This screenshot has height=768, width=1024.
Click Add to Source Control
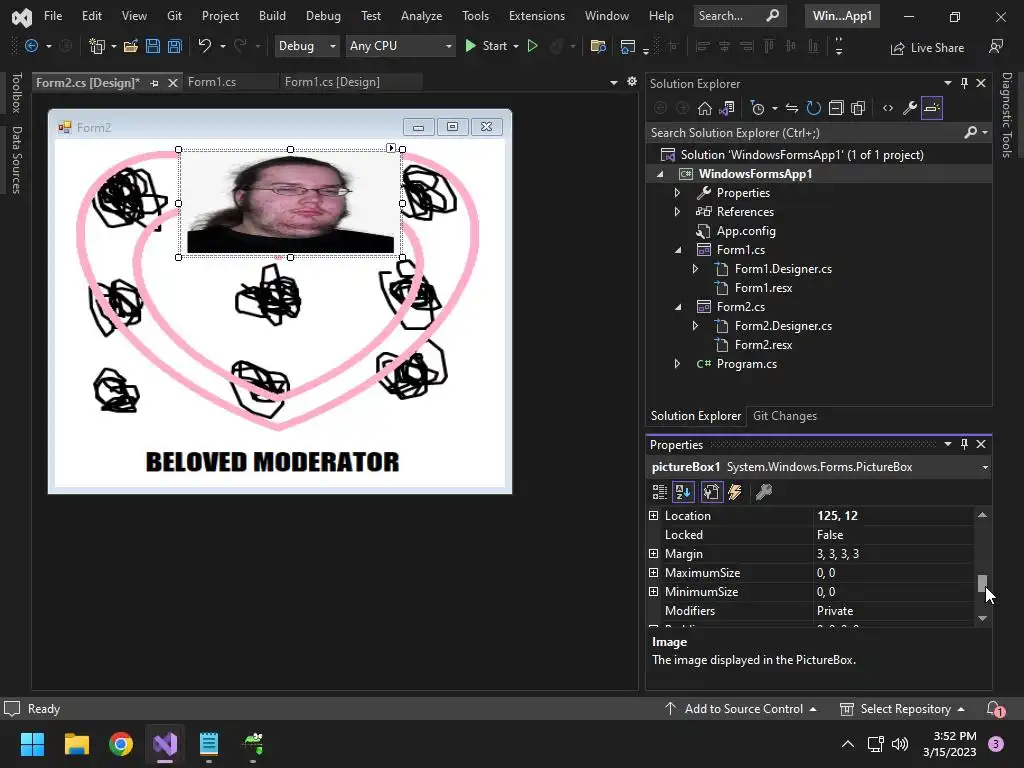click(x=741, y=709)
